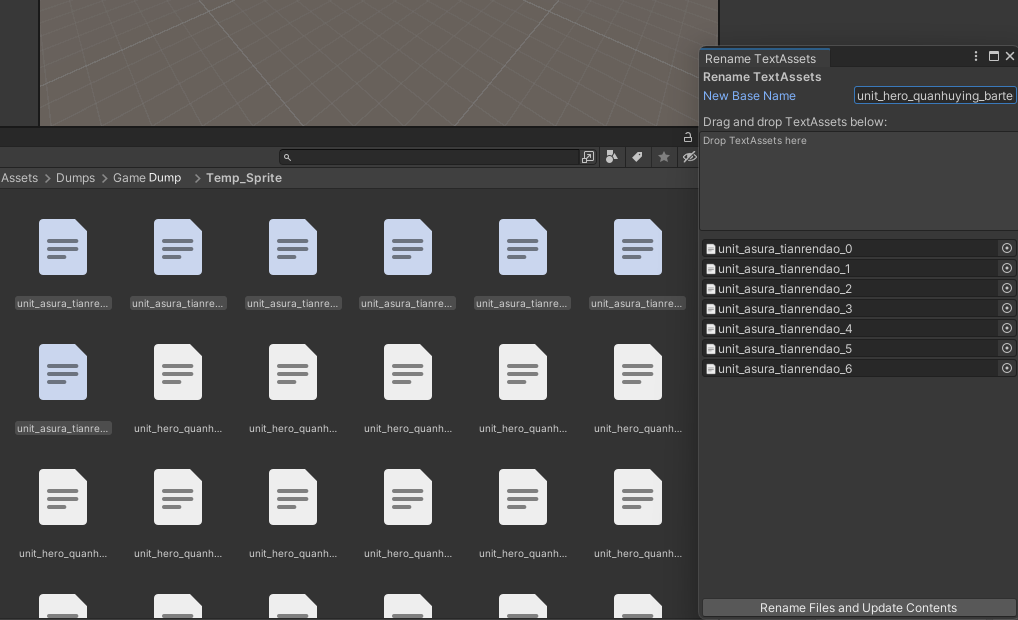Open the search in window icon
Screen dimensions: 1018x620
[588, 157]
